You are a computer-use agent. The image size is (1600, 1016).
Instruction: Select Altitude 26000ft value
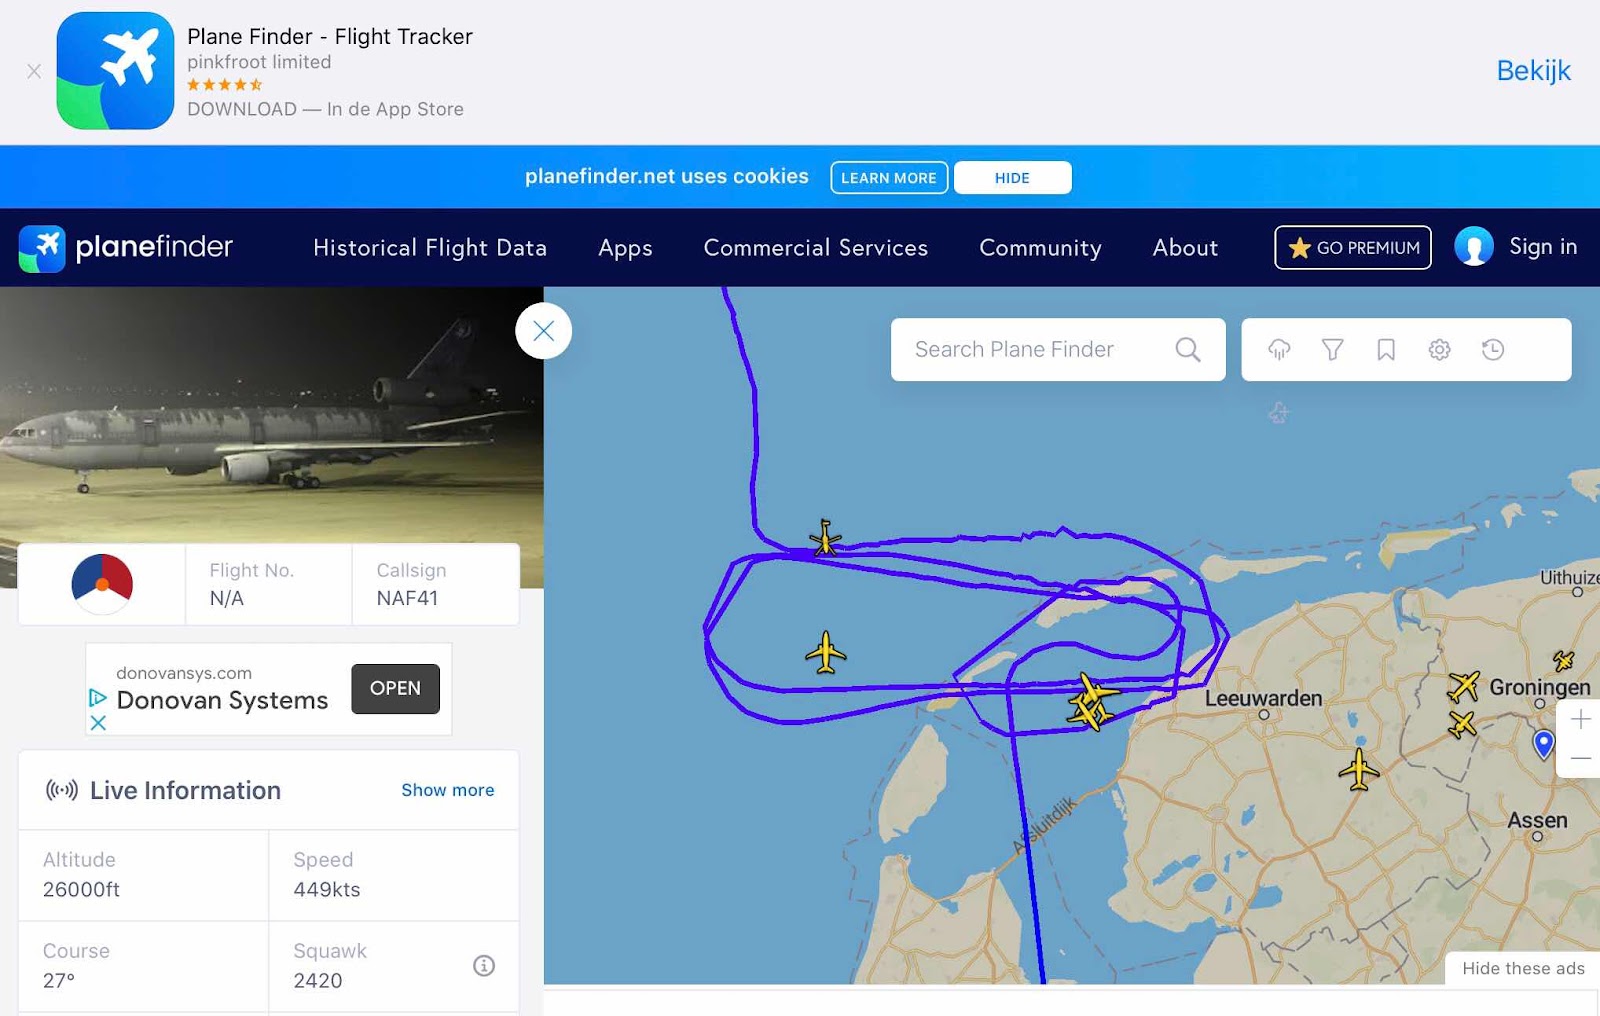(x=81, y=890)
